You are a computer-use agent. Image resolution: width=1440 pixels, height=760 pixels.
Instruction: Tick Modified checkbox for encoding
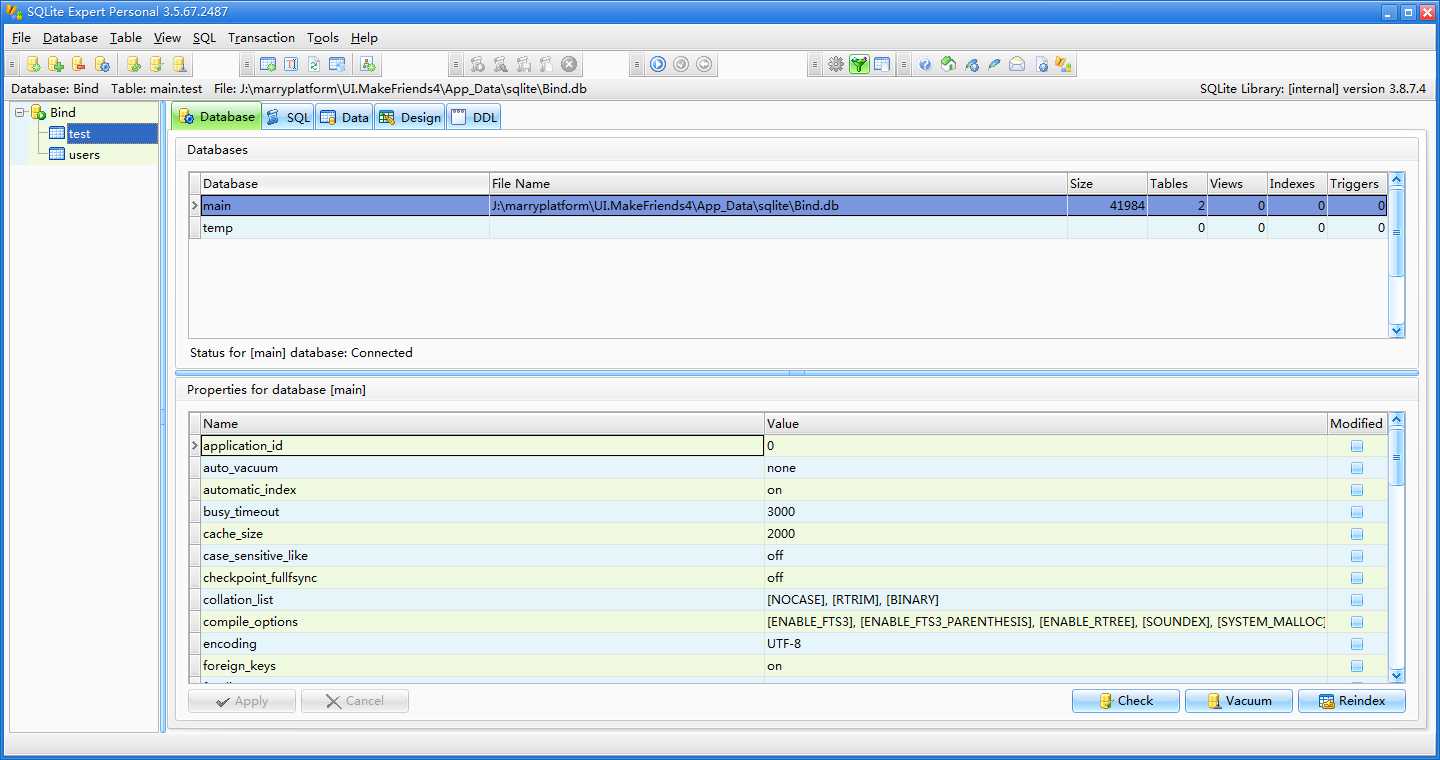[1357, 644]
